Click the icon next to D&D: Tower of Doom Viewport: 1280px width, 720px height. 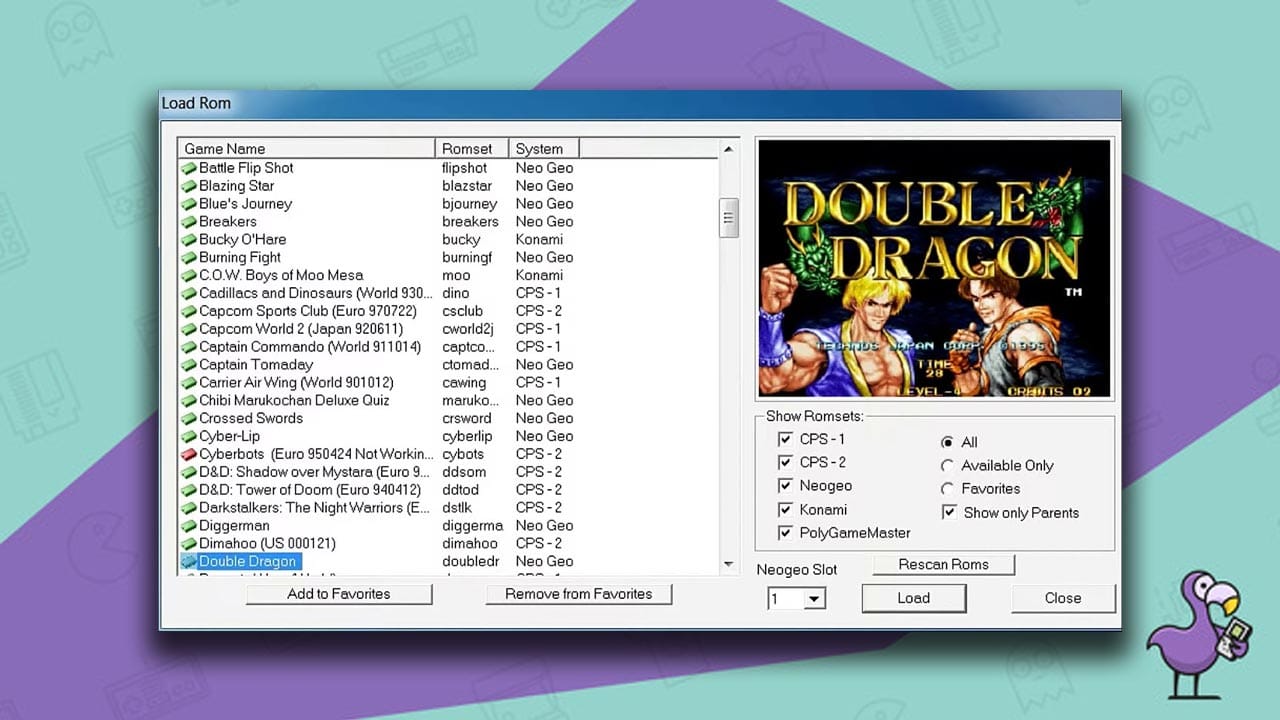click(188, 490)
